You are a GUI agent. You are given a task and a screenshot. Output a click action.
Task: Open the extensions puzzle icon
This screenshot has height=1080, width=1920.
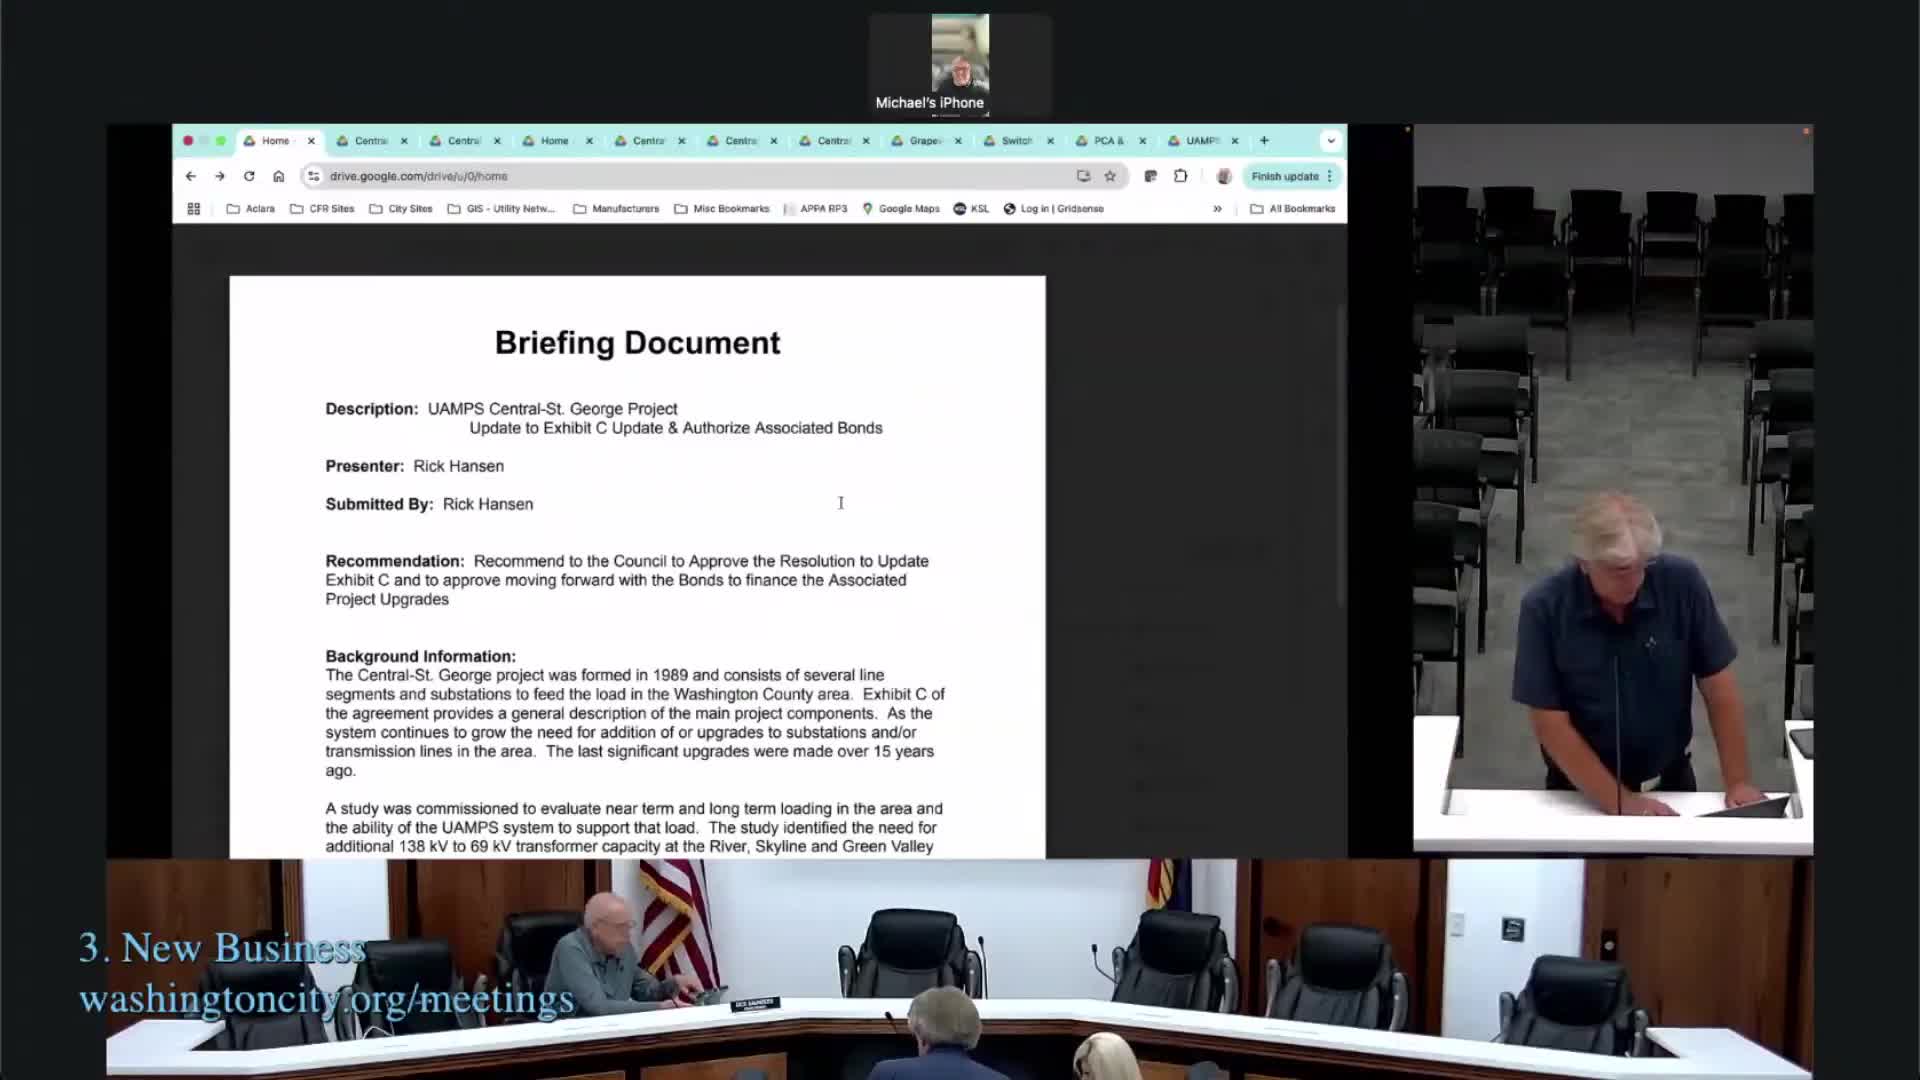pos(1181,176)
